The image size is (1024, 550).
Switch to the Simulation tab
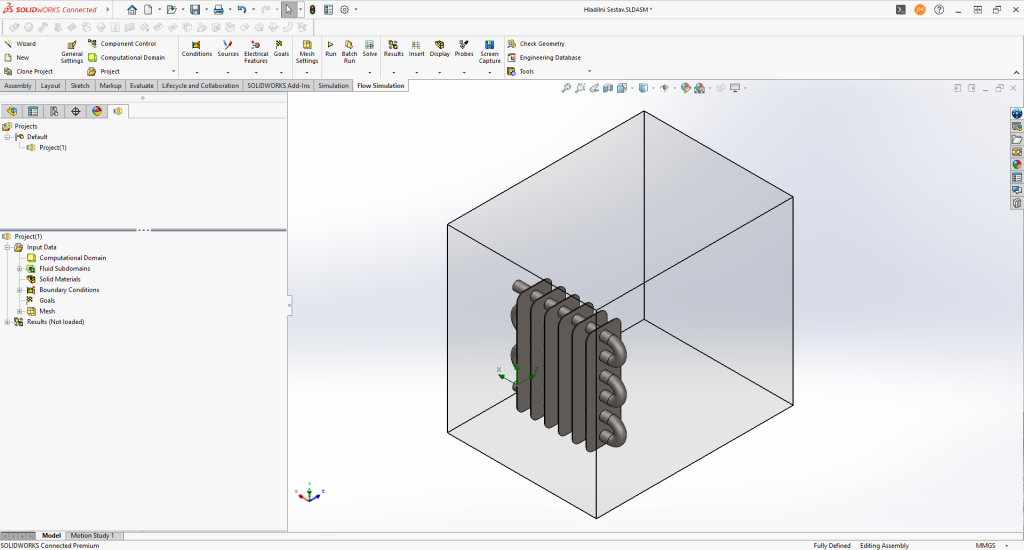[x=333, y=86]
